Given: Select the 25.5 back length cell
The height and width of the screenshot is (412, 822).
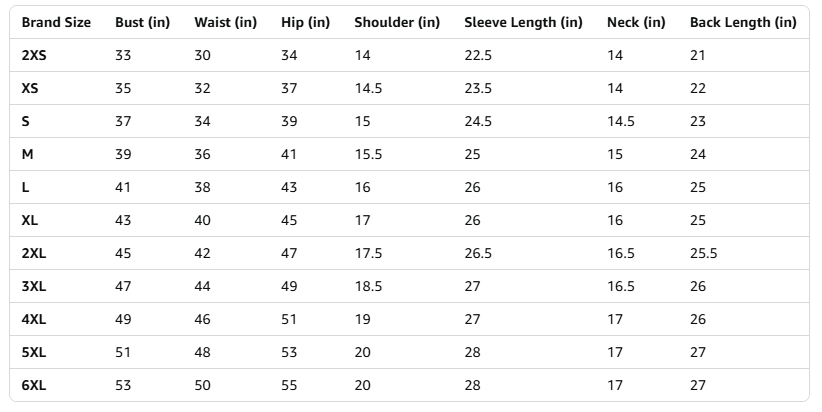Looking at the screenshot, I should pyautogui.click(x=703, y=253).
